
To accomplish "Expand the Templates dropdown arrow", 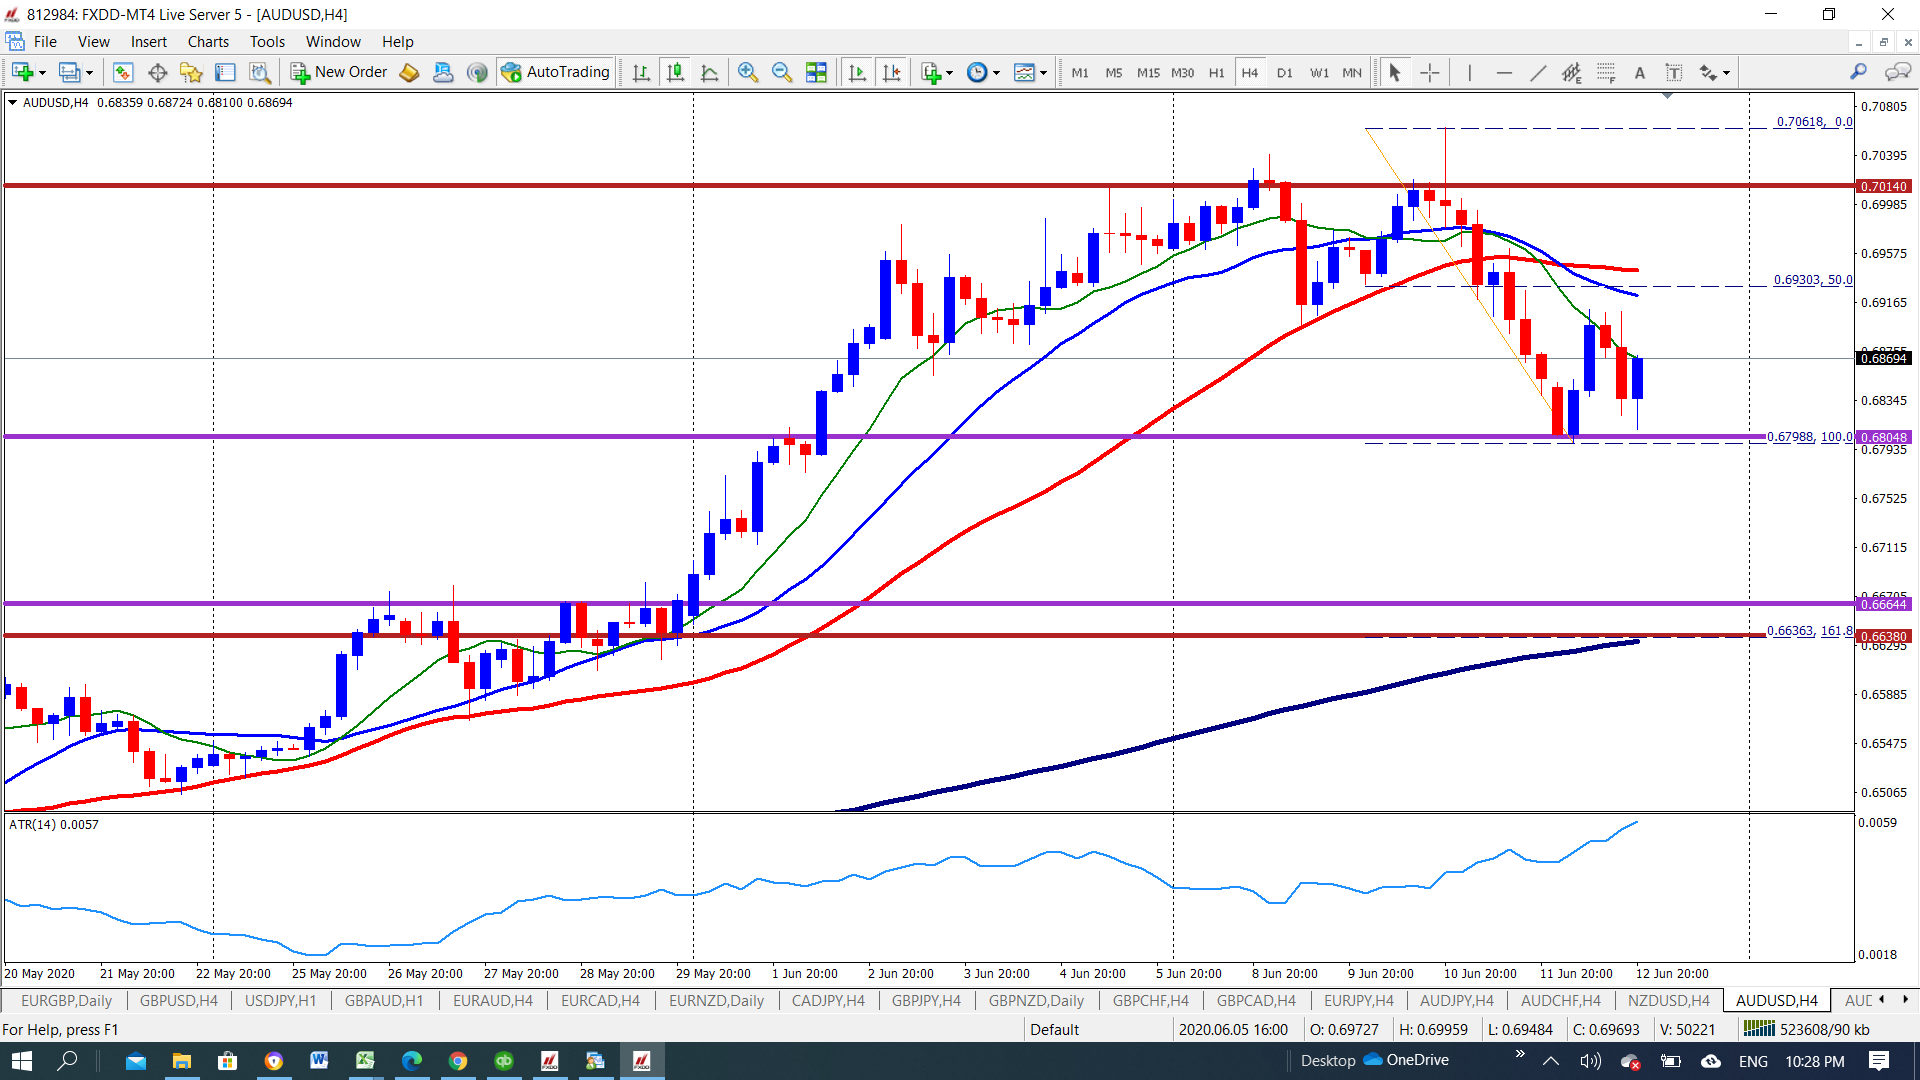I will [1043, 73].
